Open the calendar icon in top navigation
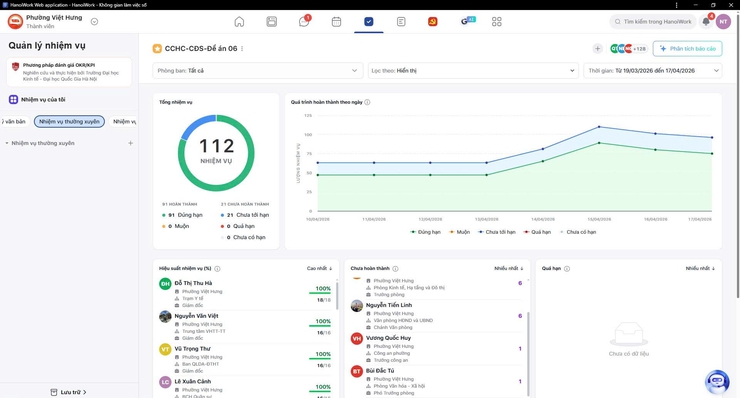740x398 pixels. [x=336, y=22]
